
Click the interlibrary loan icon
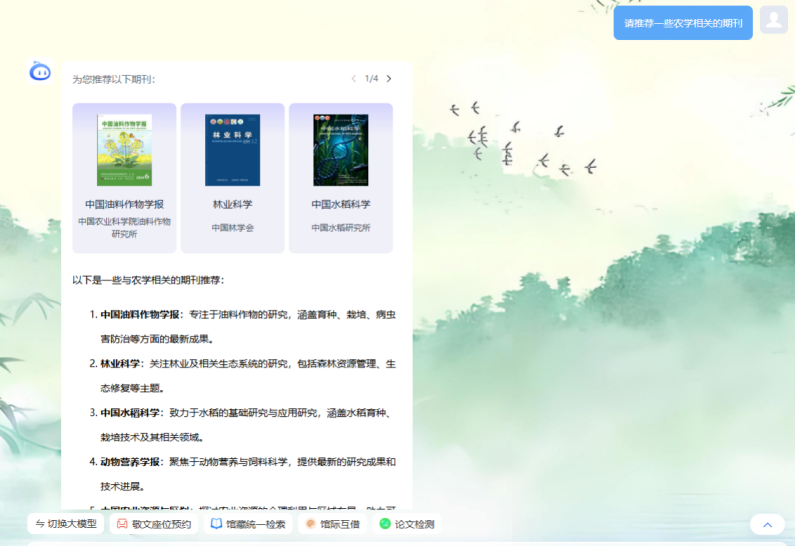(x=310, y=524)
